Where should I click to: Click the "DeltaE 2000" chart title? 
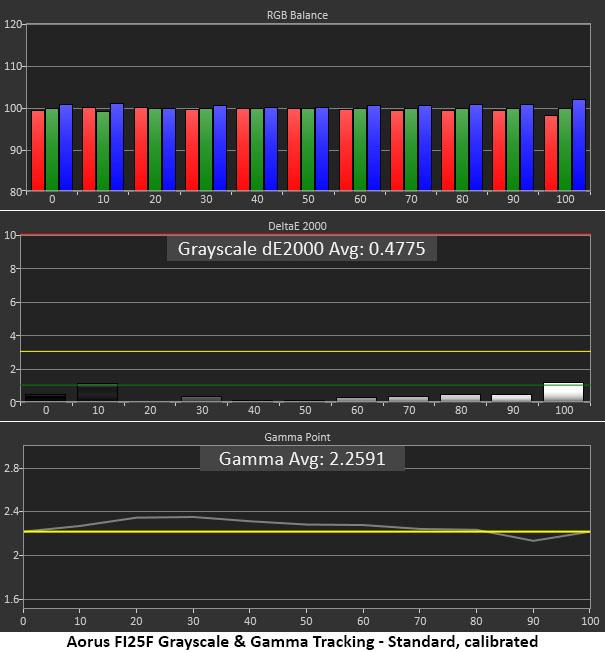(x=297, y=226)
